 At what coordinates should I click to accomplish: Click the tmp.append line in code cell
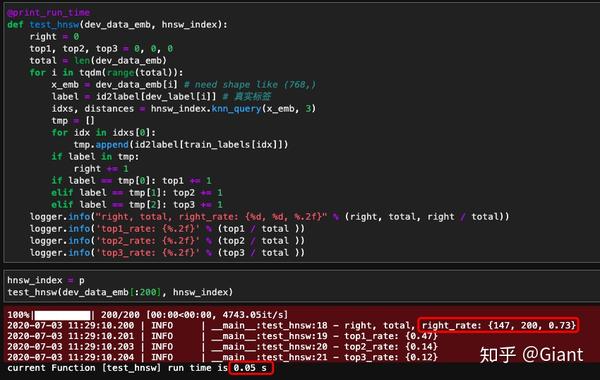click(181, 145)
